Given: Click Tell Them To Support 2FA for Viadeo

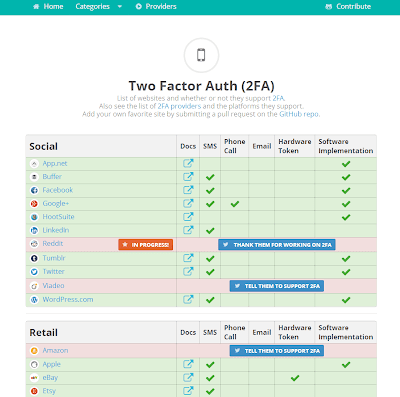Looking at the screenshot, I should coord(277,286).
